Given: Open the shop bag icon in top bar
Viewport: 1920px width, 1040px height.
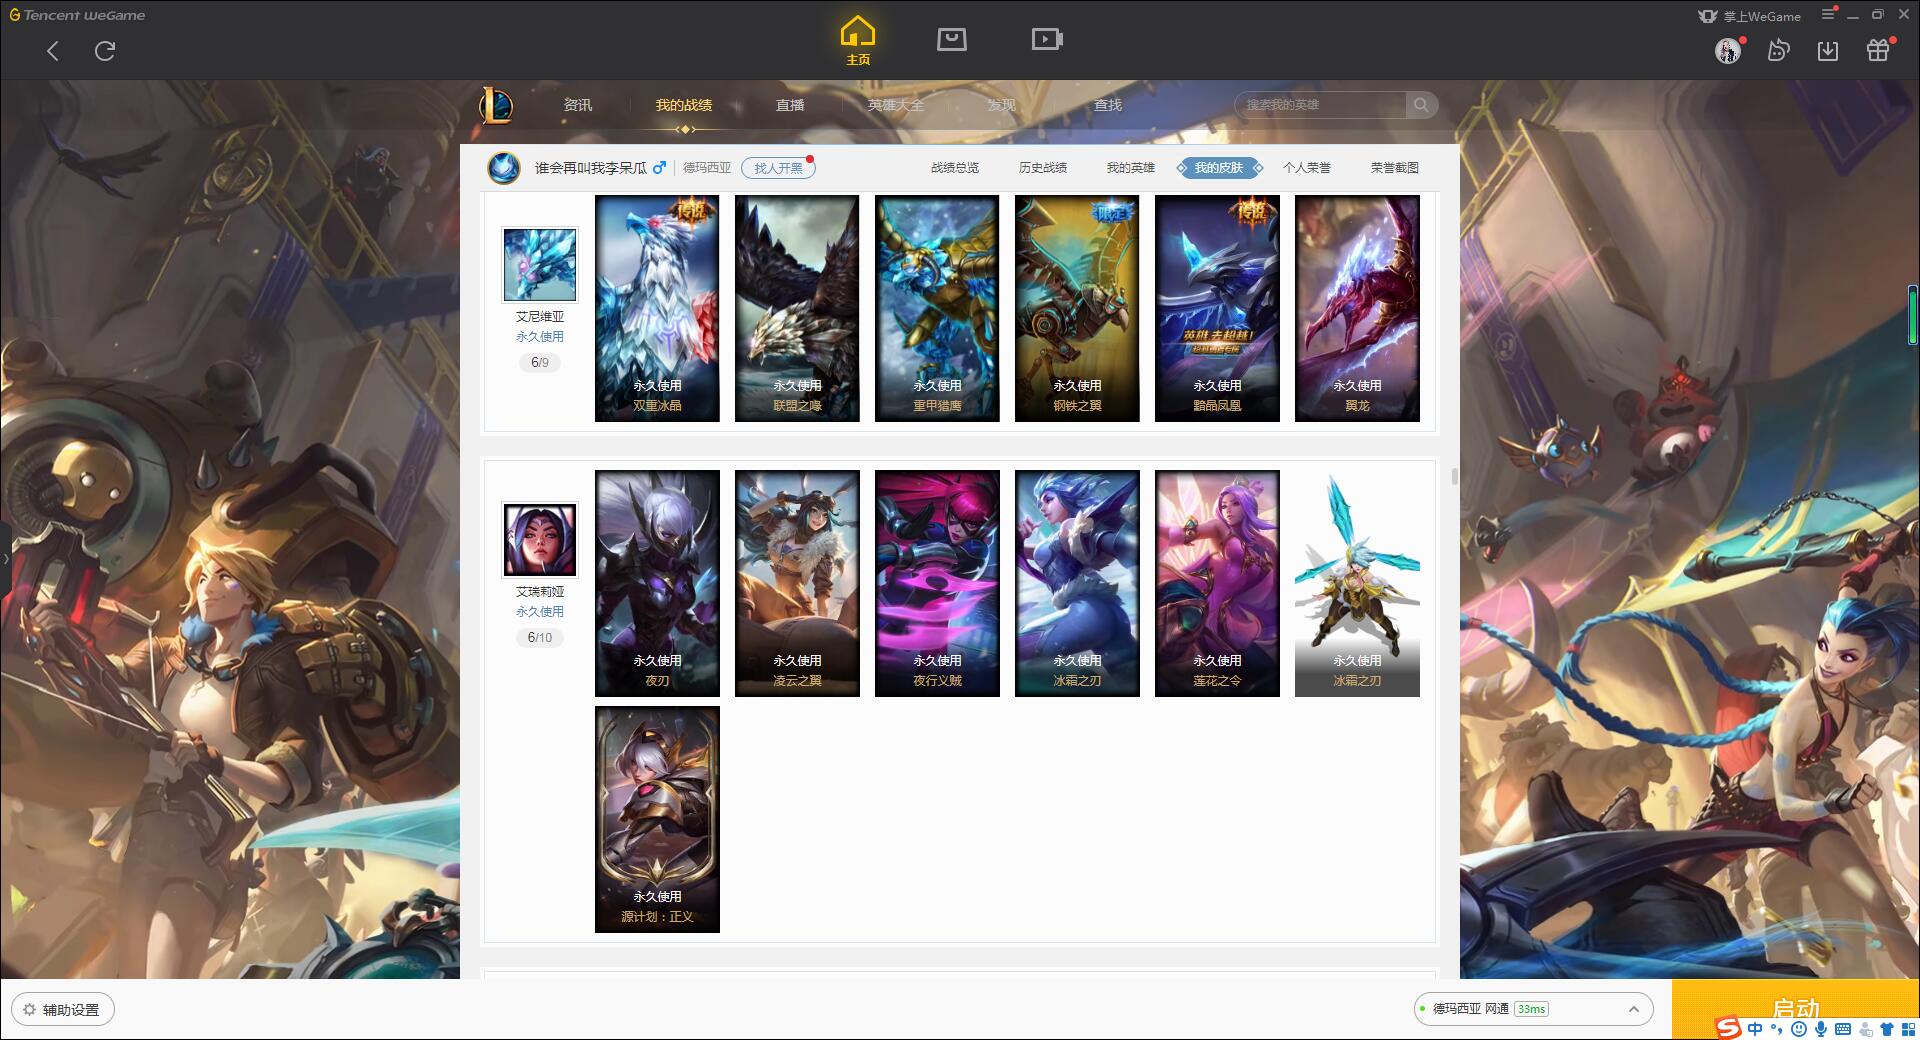Looking at the screenshot, I should [x=951, y=39].
